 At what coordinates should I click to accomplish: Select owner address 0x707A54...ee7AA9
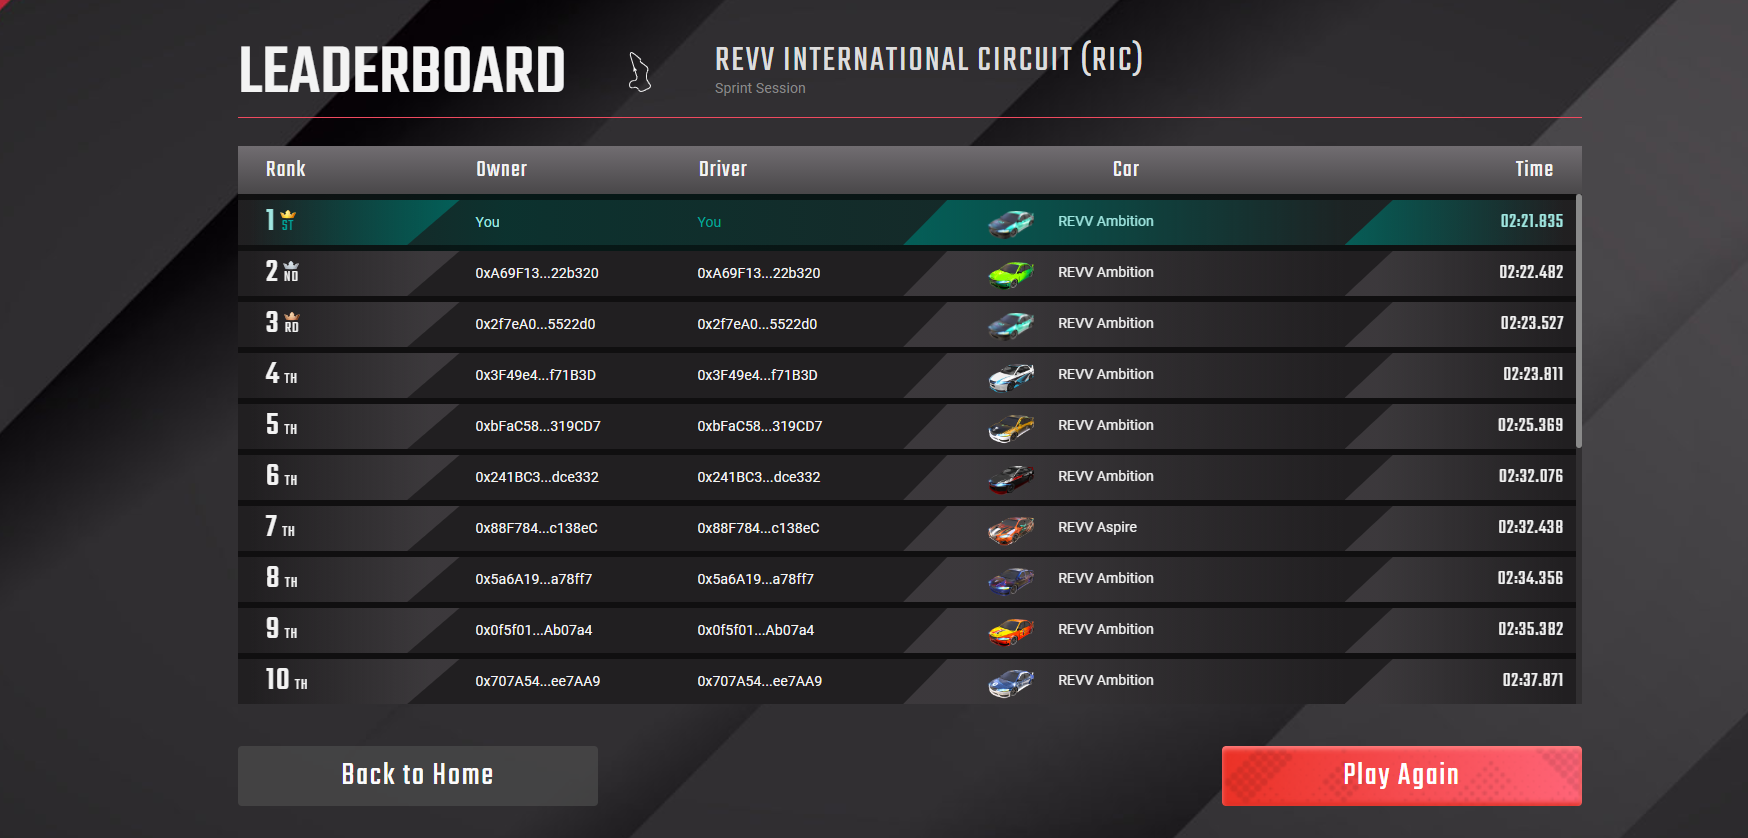538,681
